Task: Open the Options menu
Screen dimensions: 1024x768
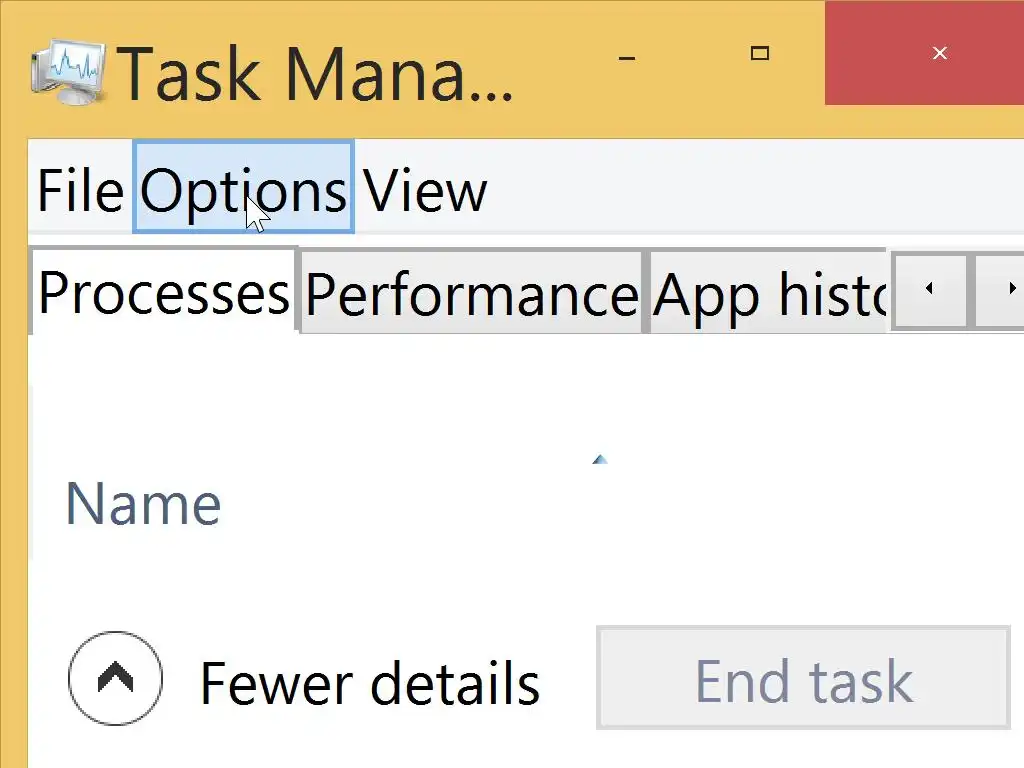Action: click(243, 188)
